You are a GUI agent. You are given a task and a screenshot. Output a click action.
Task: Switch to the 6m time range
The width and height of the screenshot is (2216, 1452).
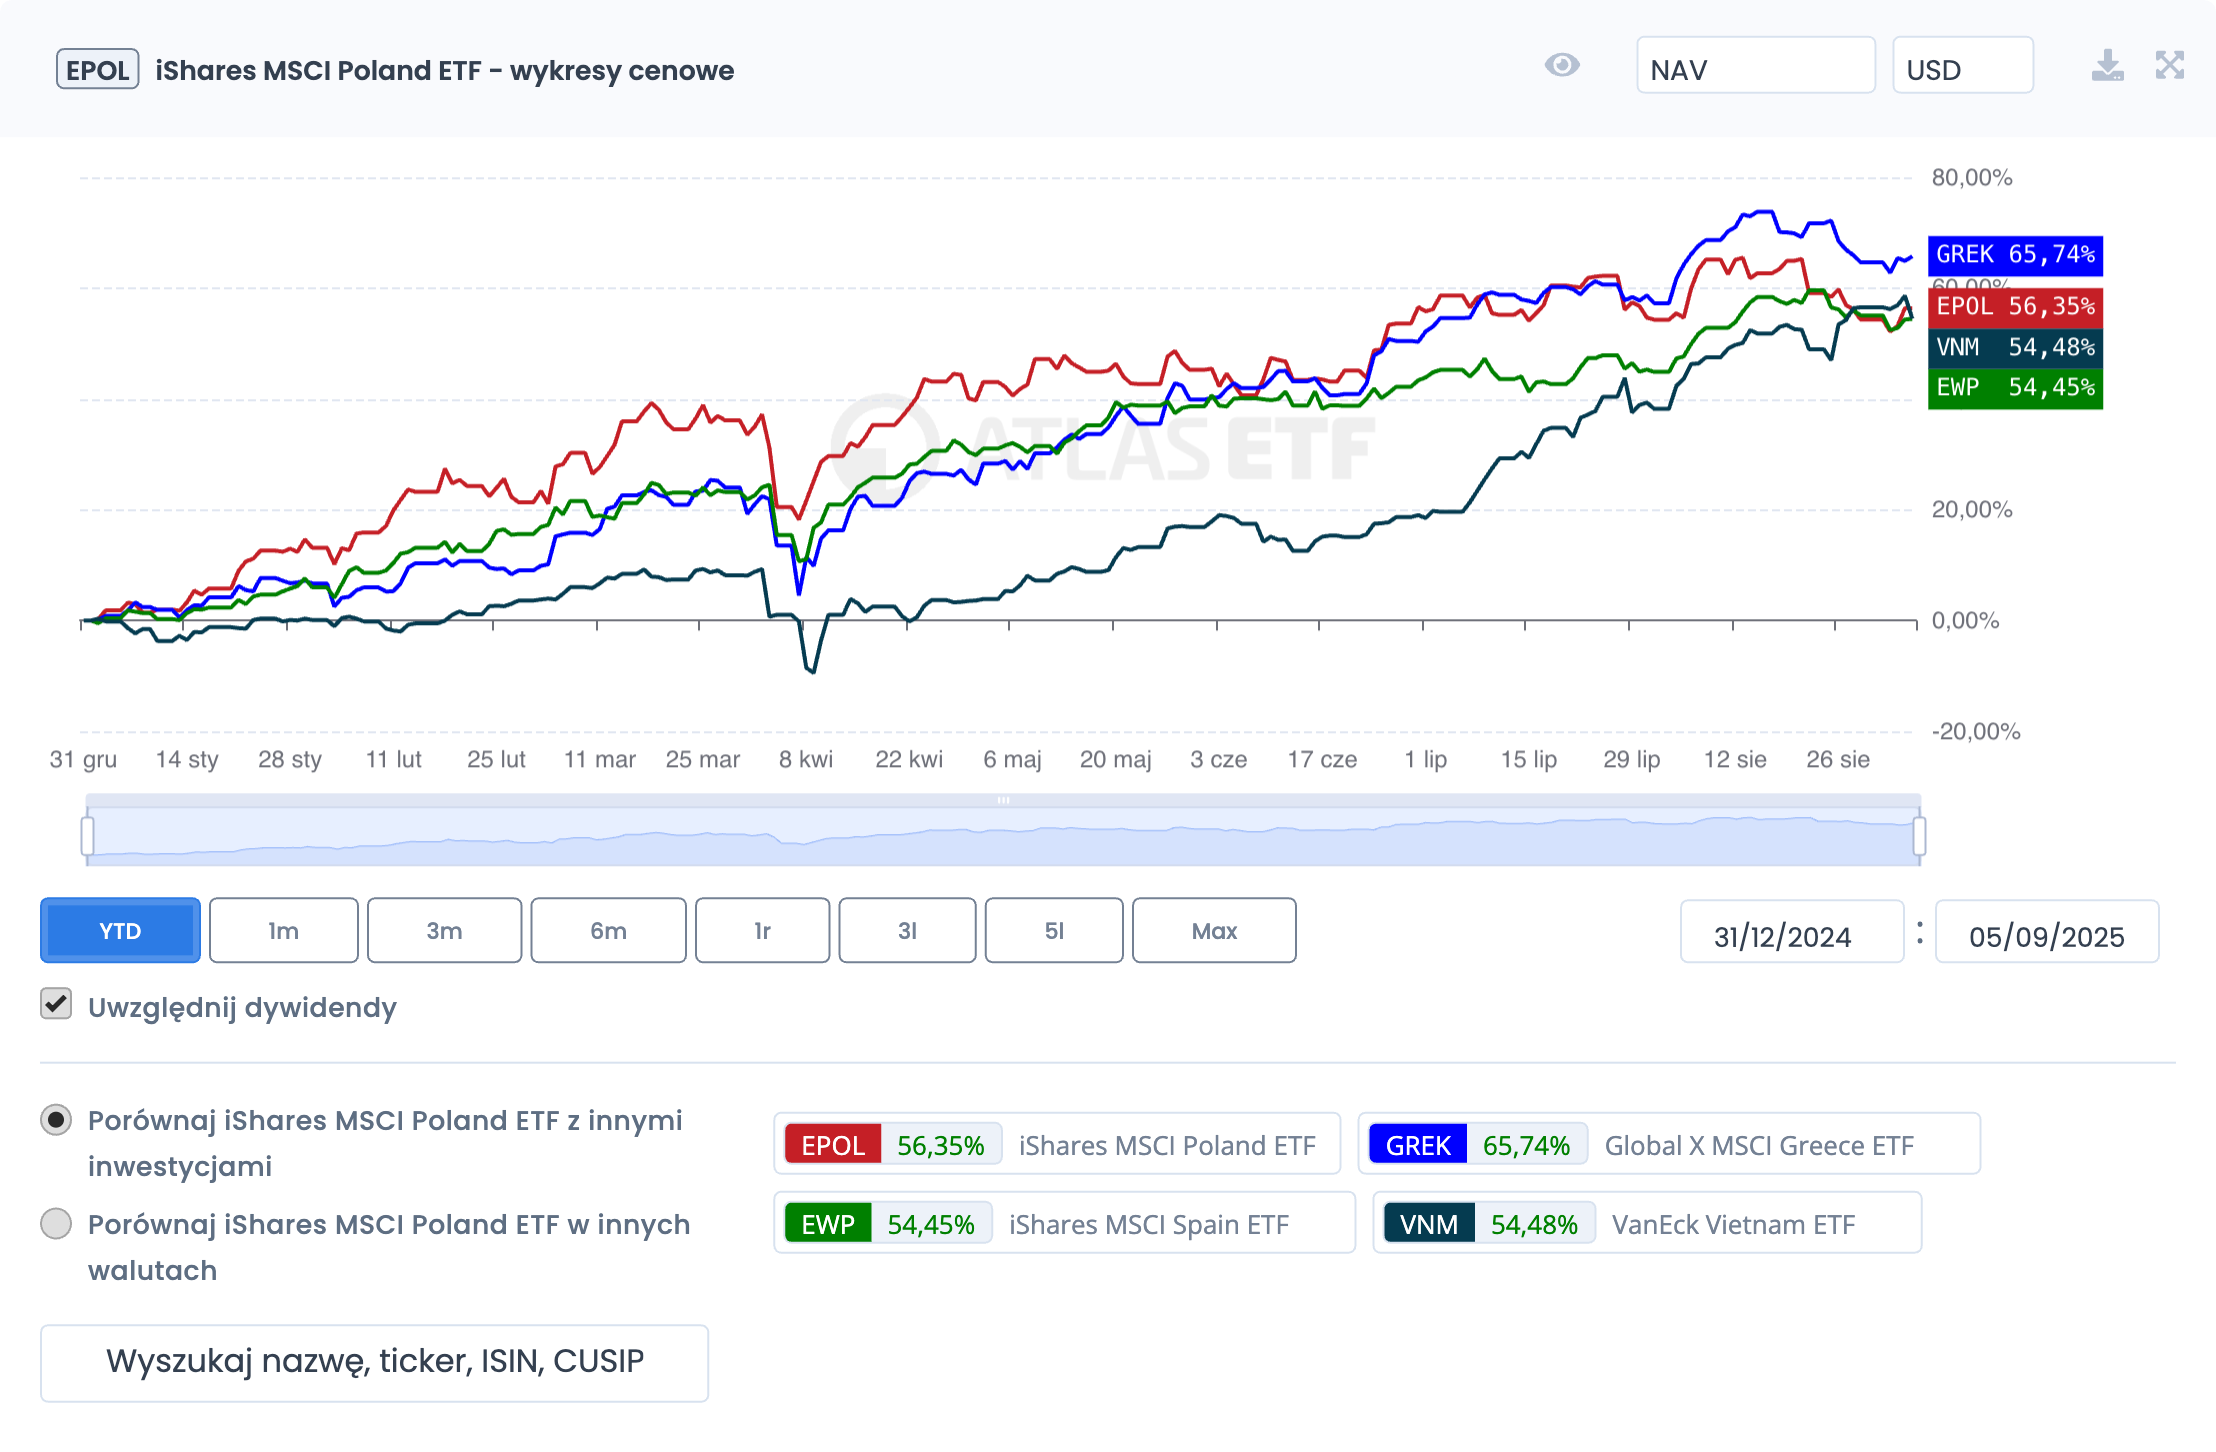(608, 931)
